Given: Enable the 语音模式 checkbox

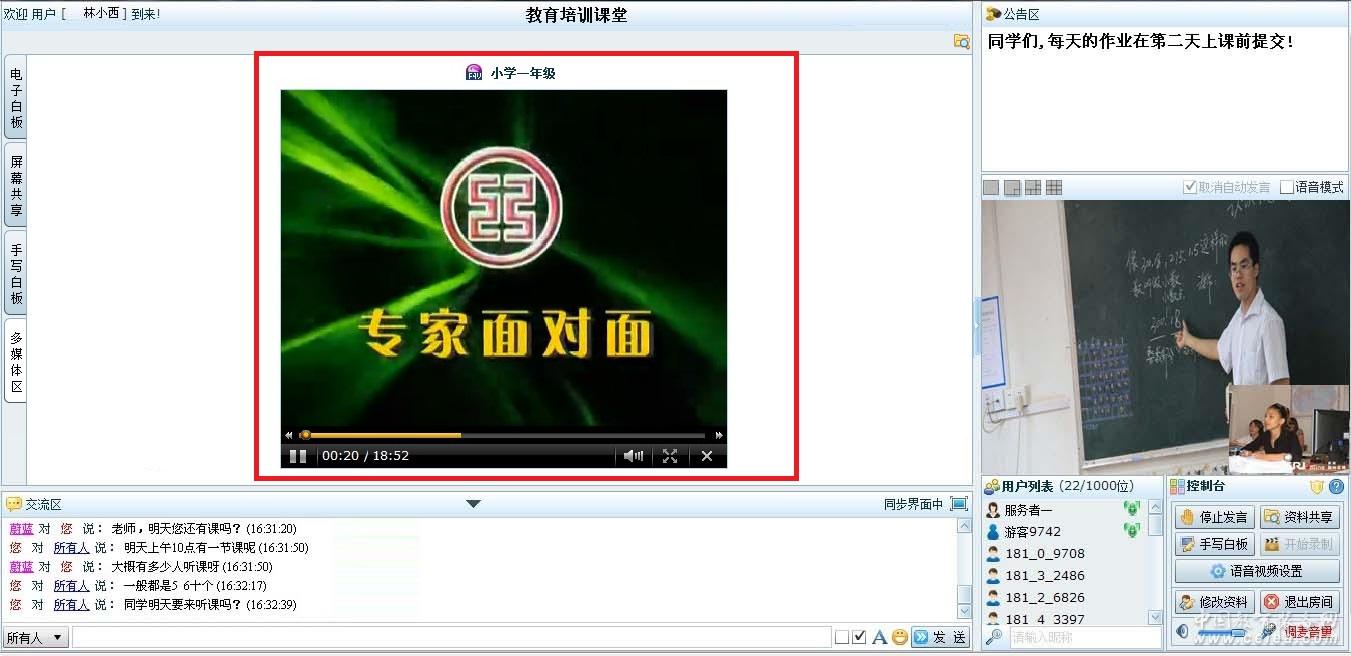Looking at the screenshot, I should click(x=1287, y=188).
